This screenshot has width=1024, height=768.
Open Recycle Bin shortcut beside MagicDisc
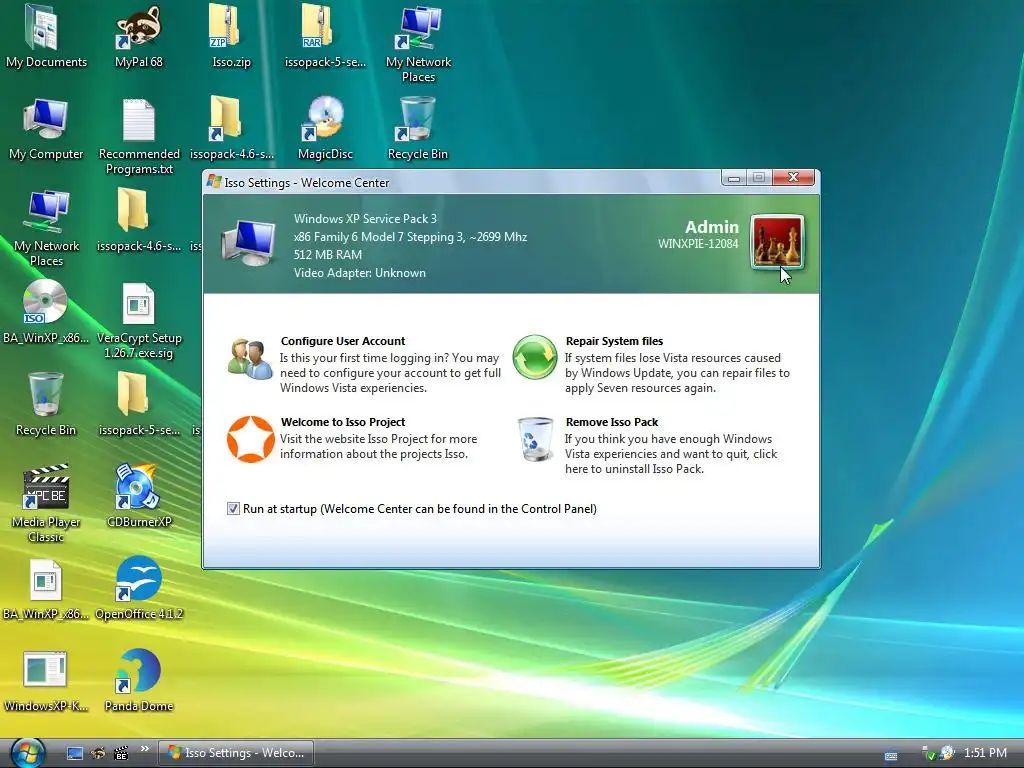pyautogui.click(x=417, y=128)
